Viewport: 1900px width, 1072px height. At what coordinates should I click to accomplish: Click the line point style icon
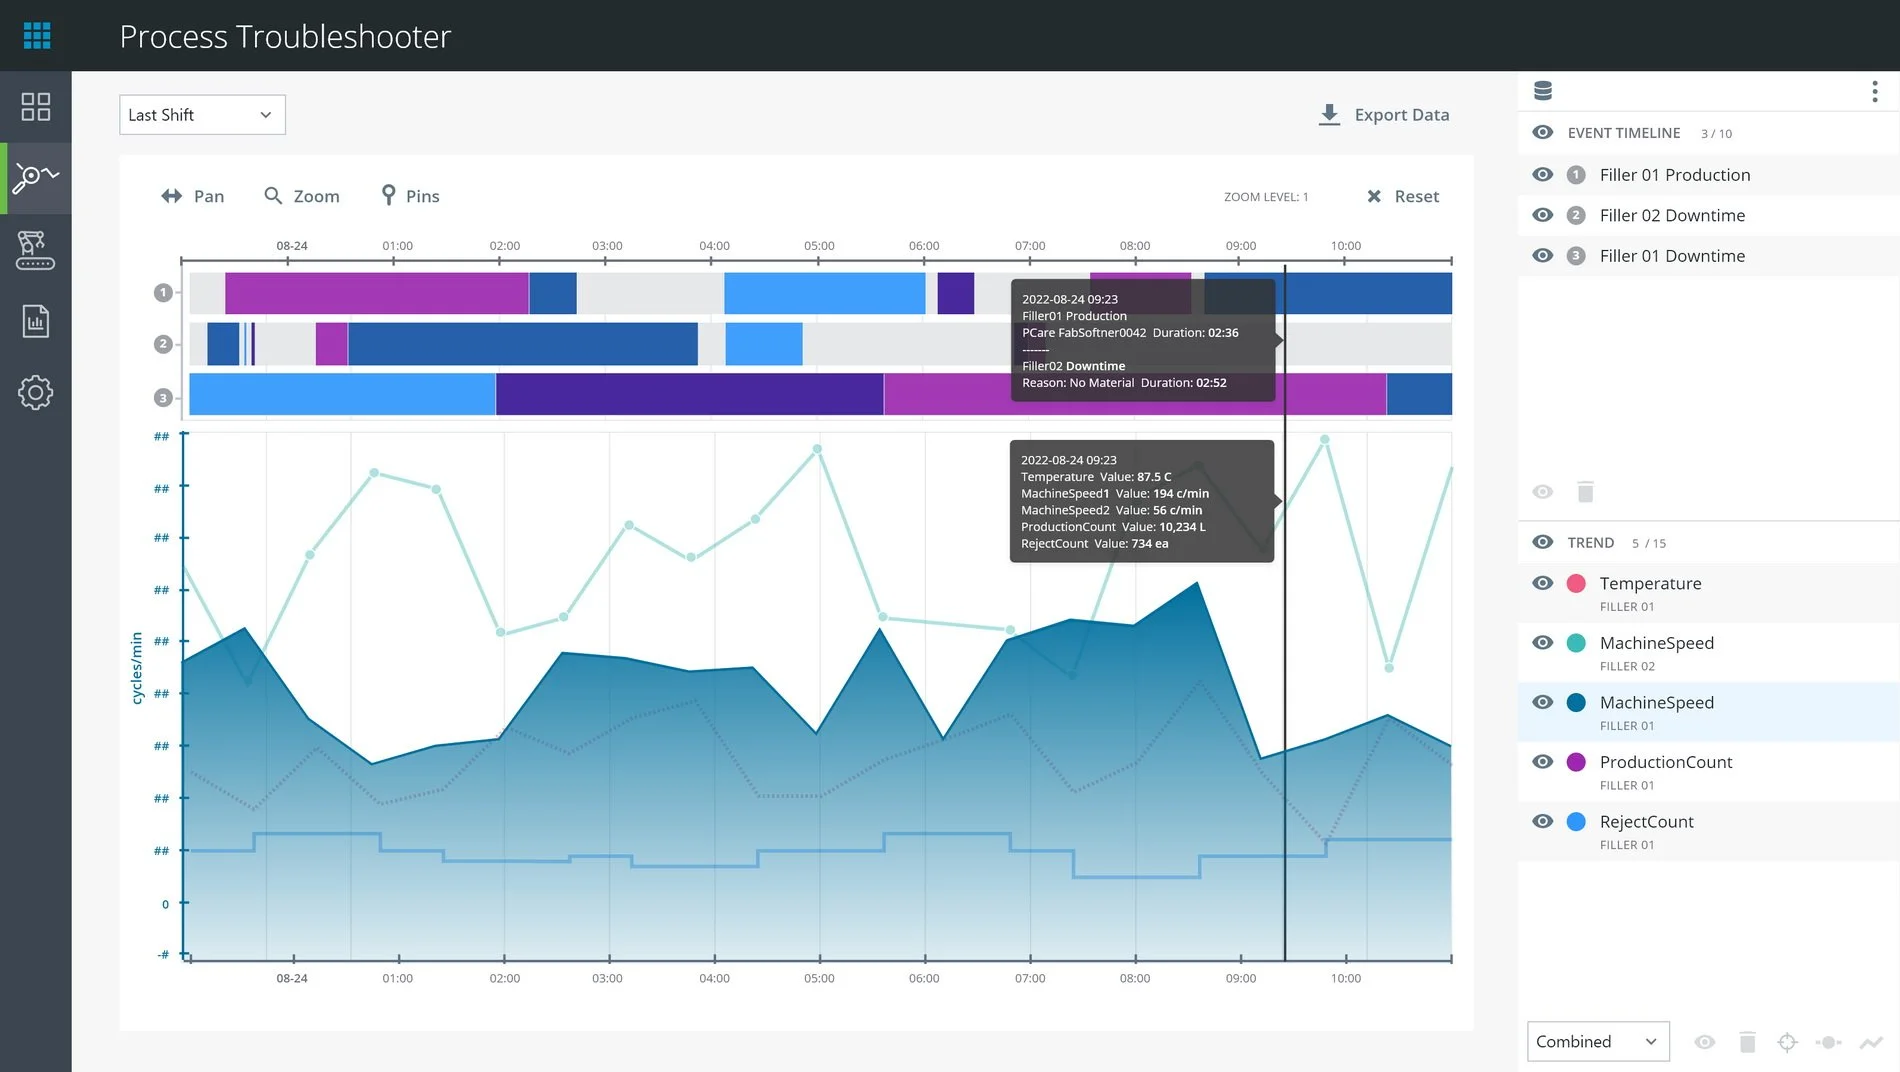[x=1829, y=1042]
